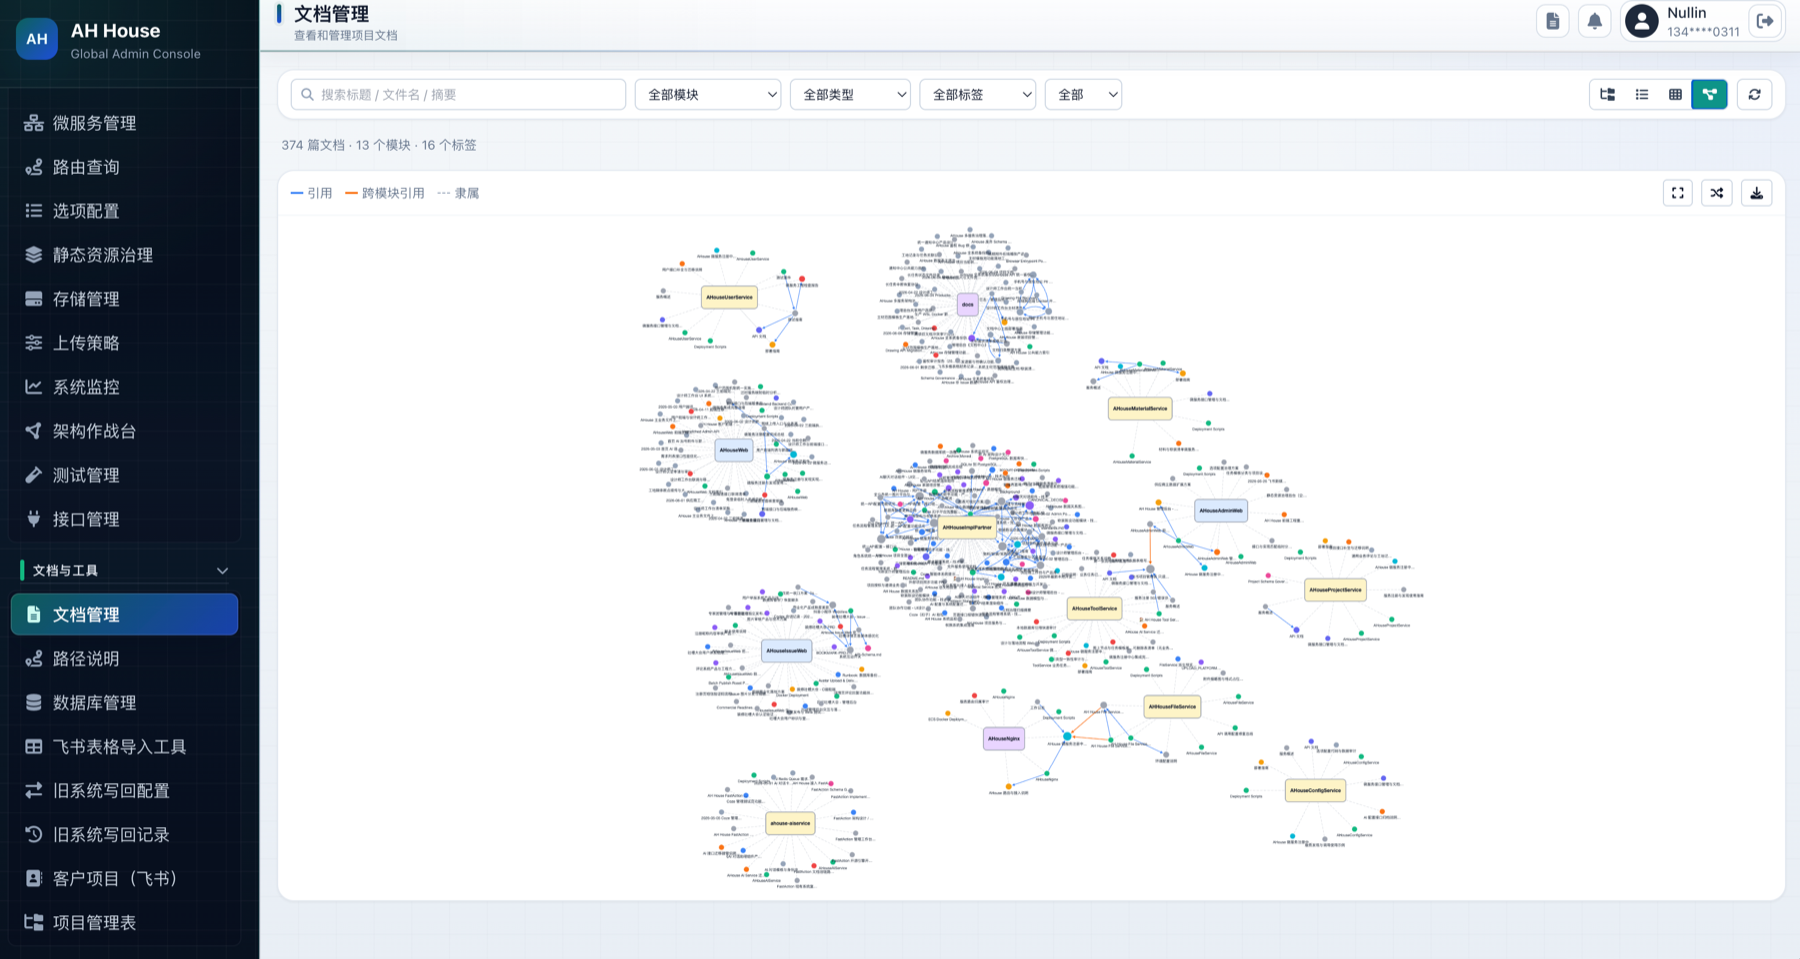Click the Nullin user avatar icon
The image size is (1800, 959).
click(1641, 21)
